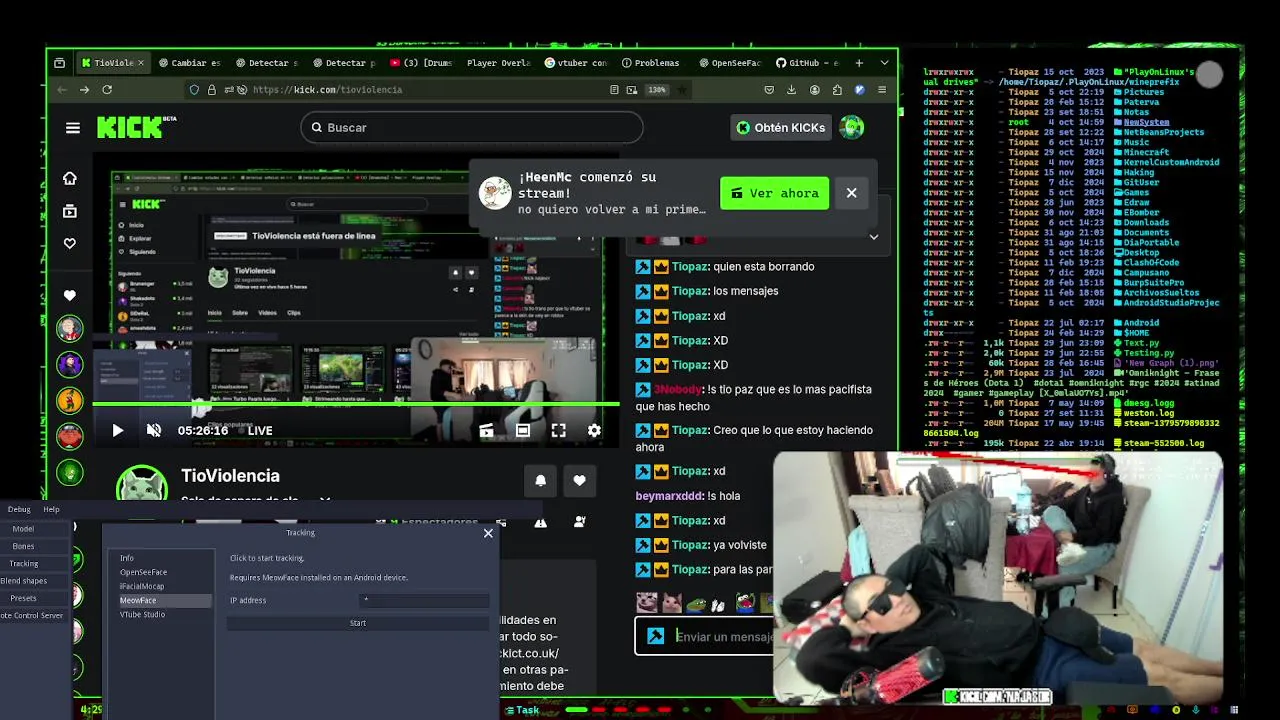Click the Blend shapes side button
Screen dimensions: 1280x720
tap(24, 581)
